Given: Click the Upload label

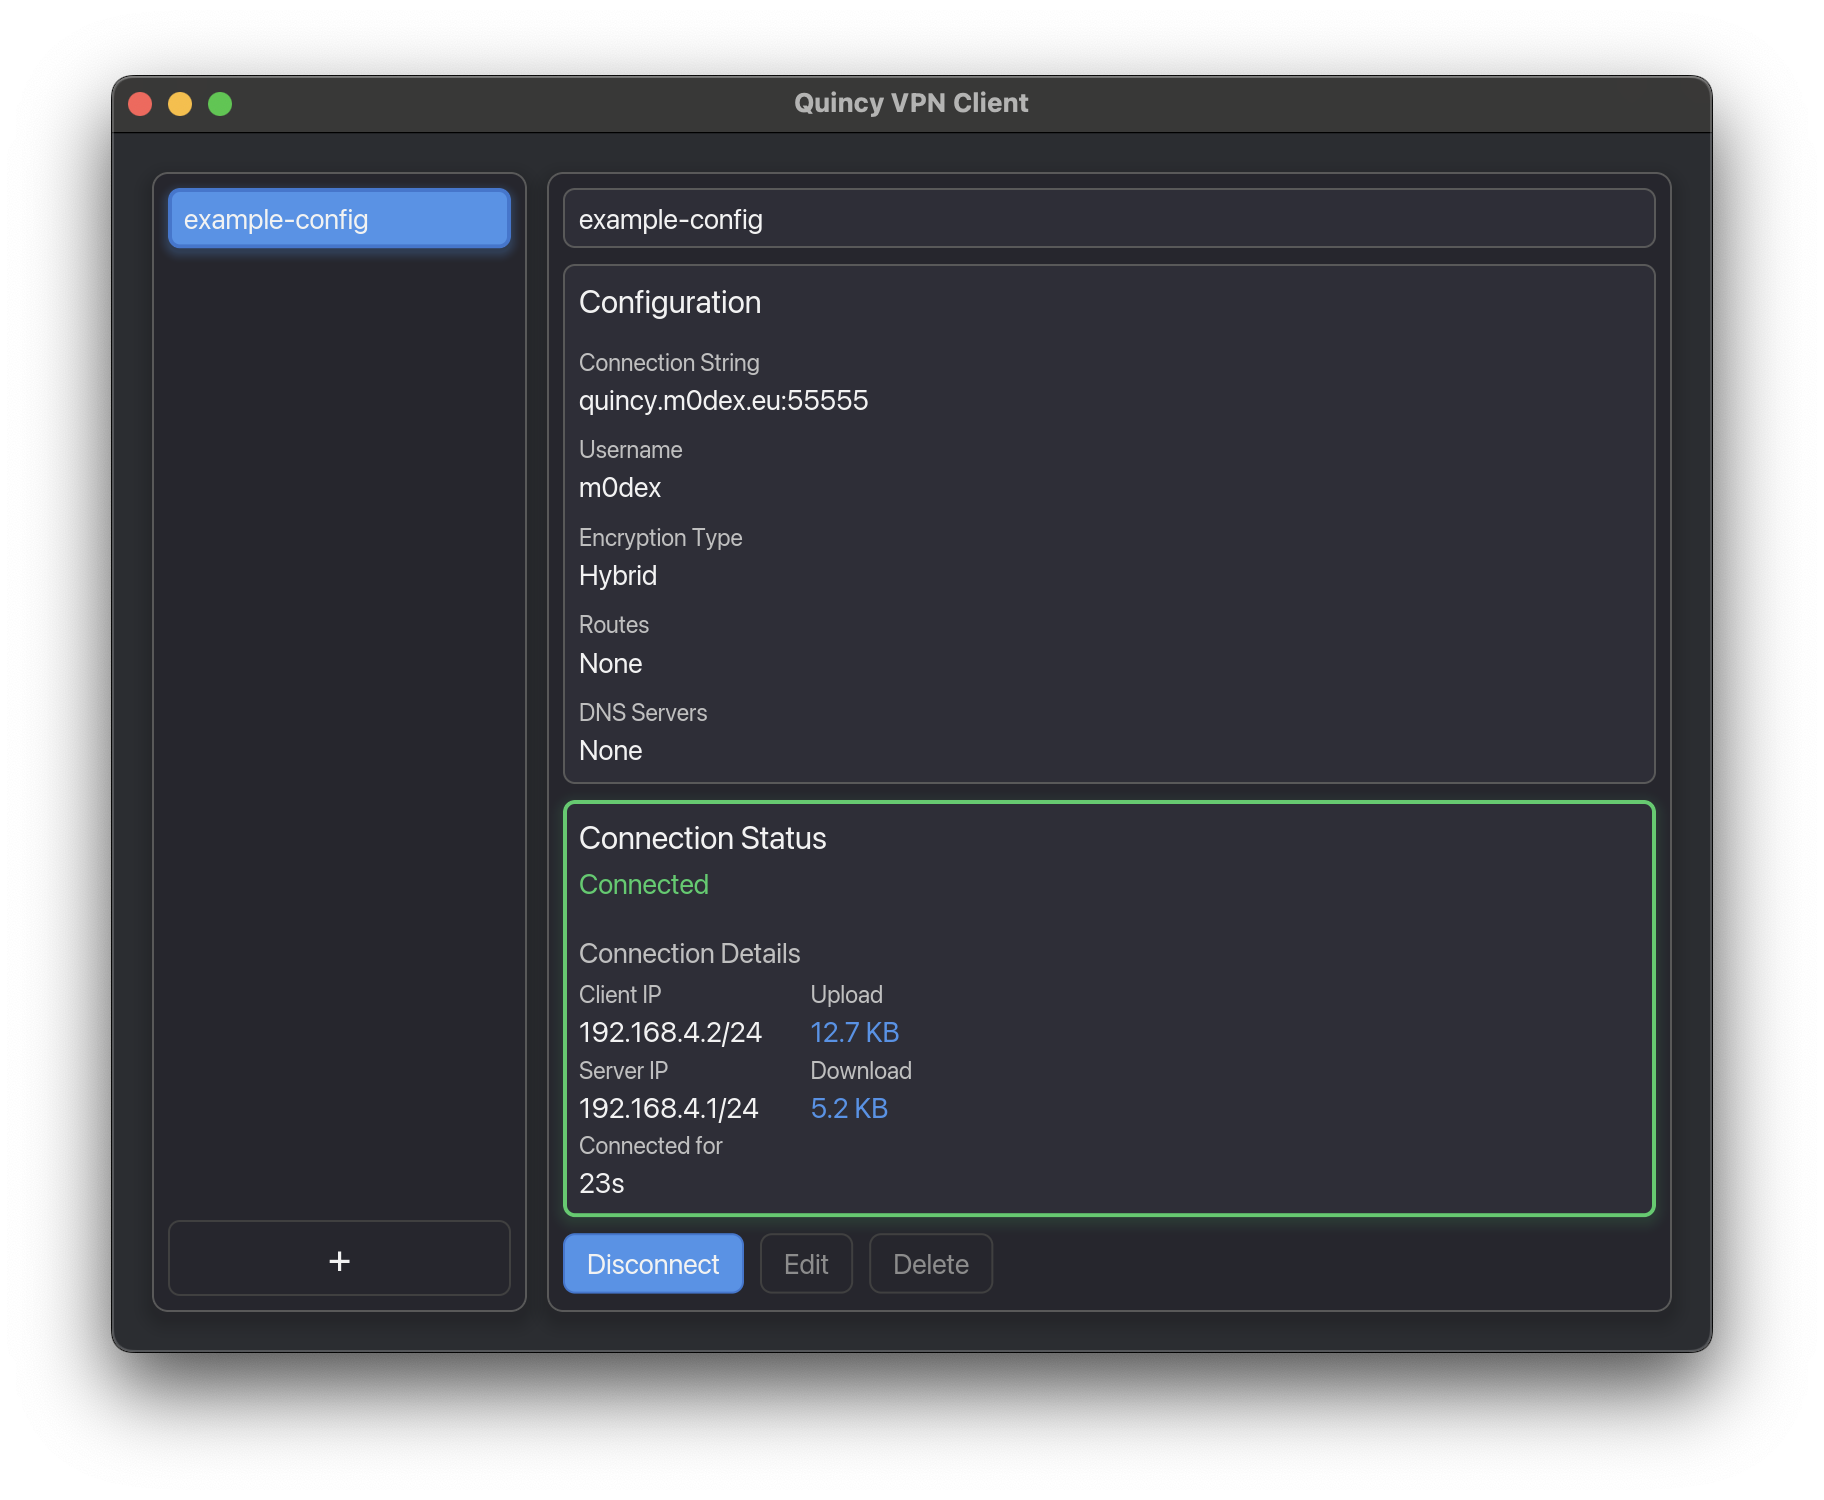Looking at the screenshot, I should point(847,995).
